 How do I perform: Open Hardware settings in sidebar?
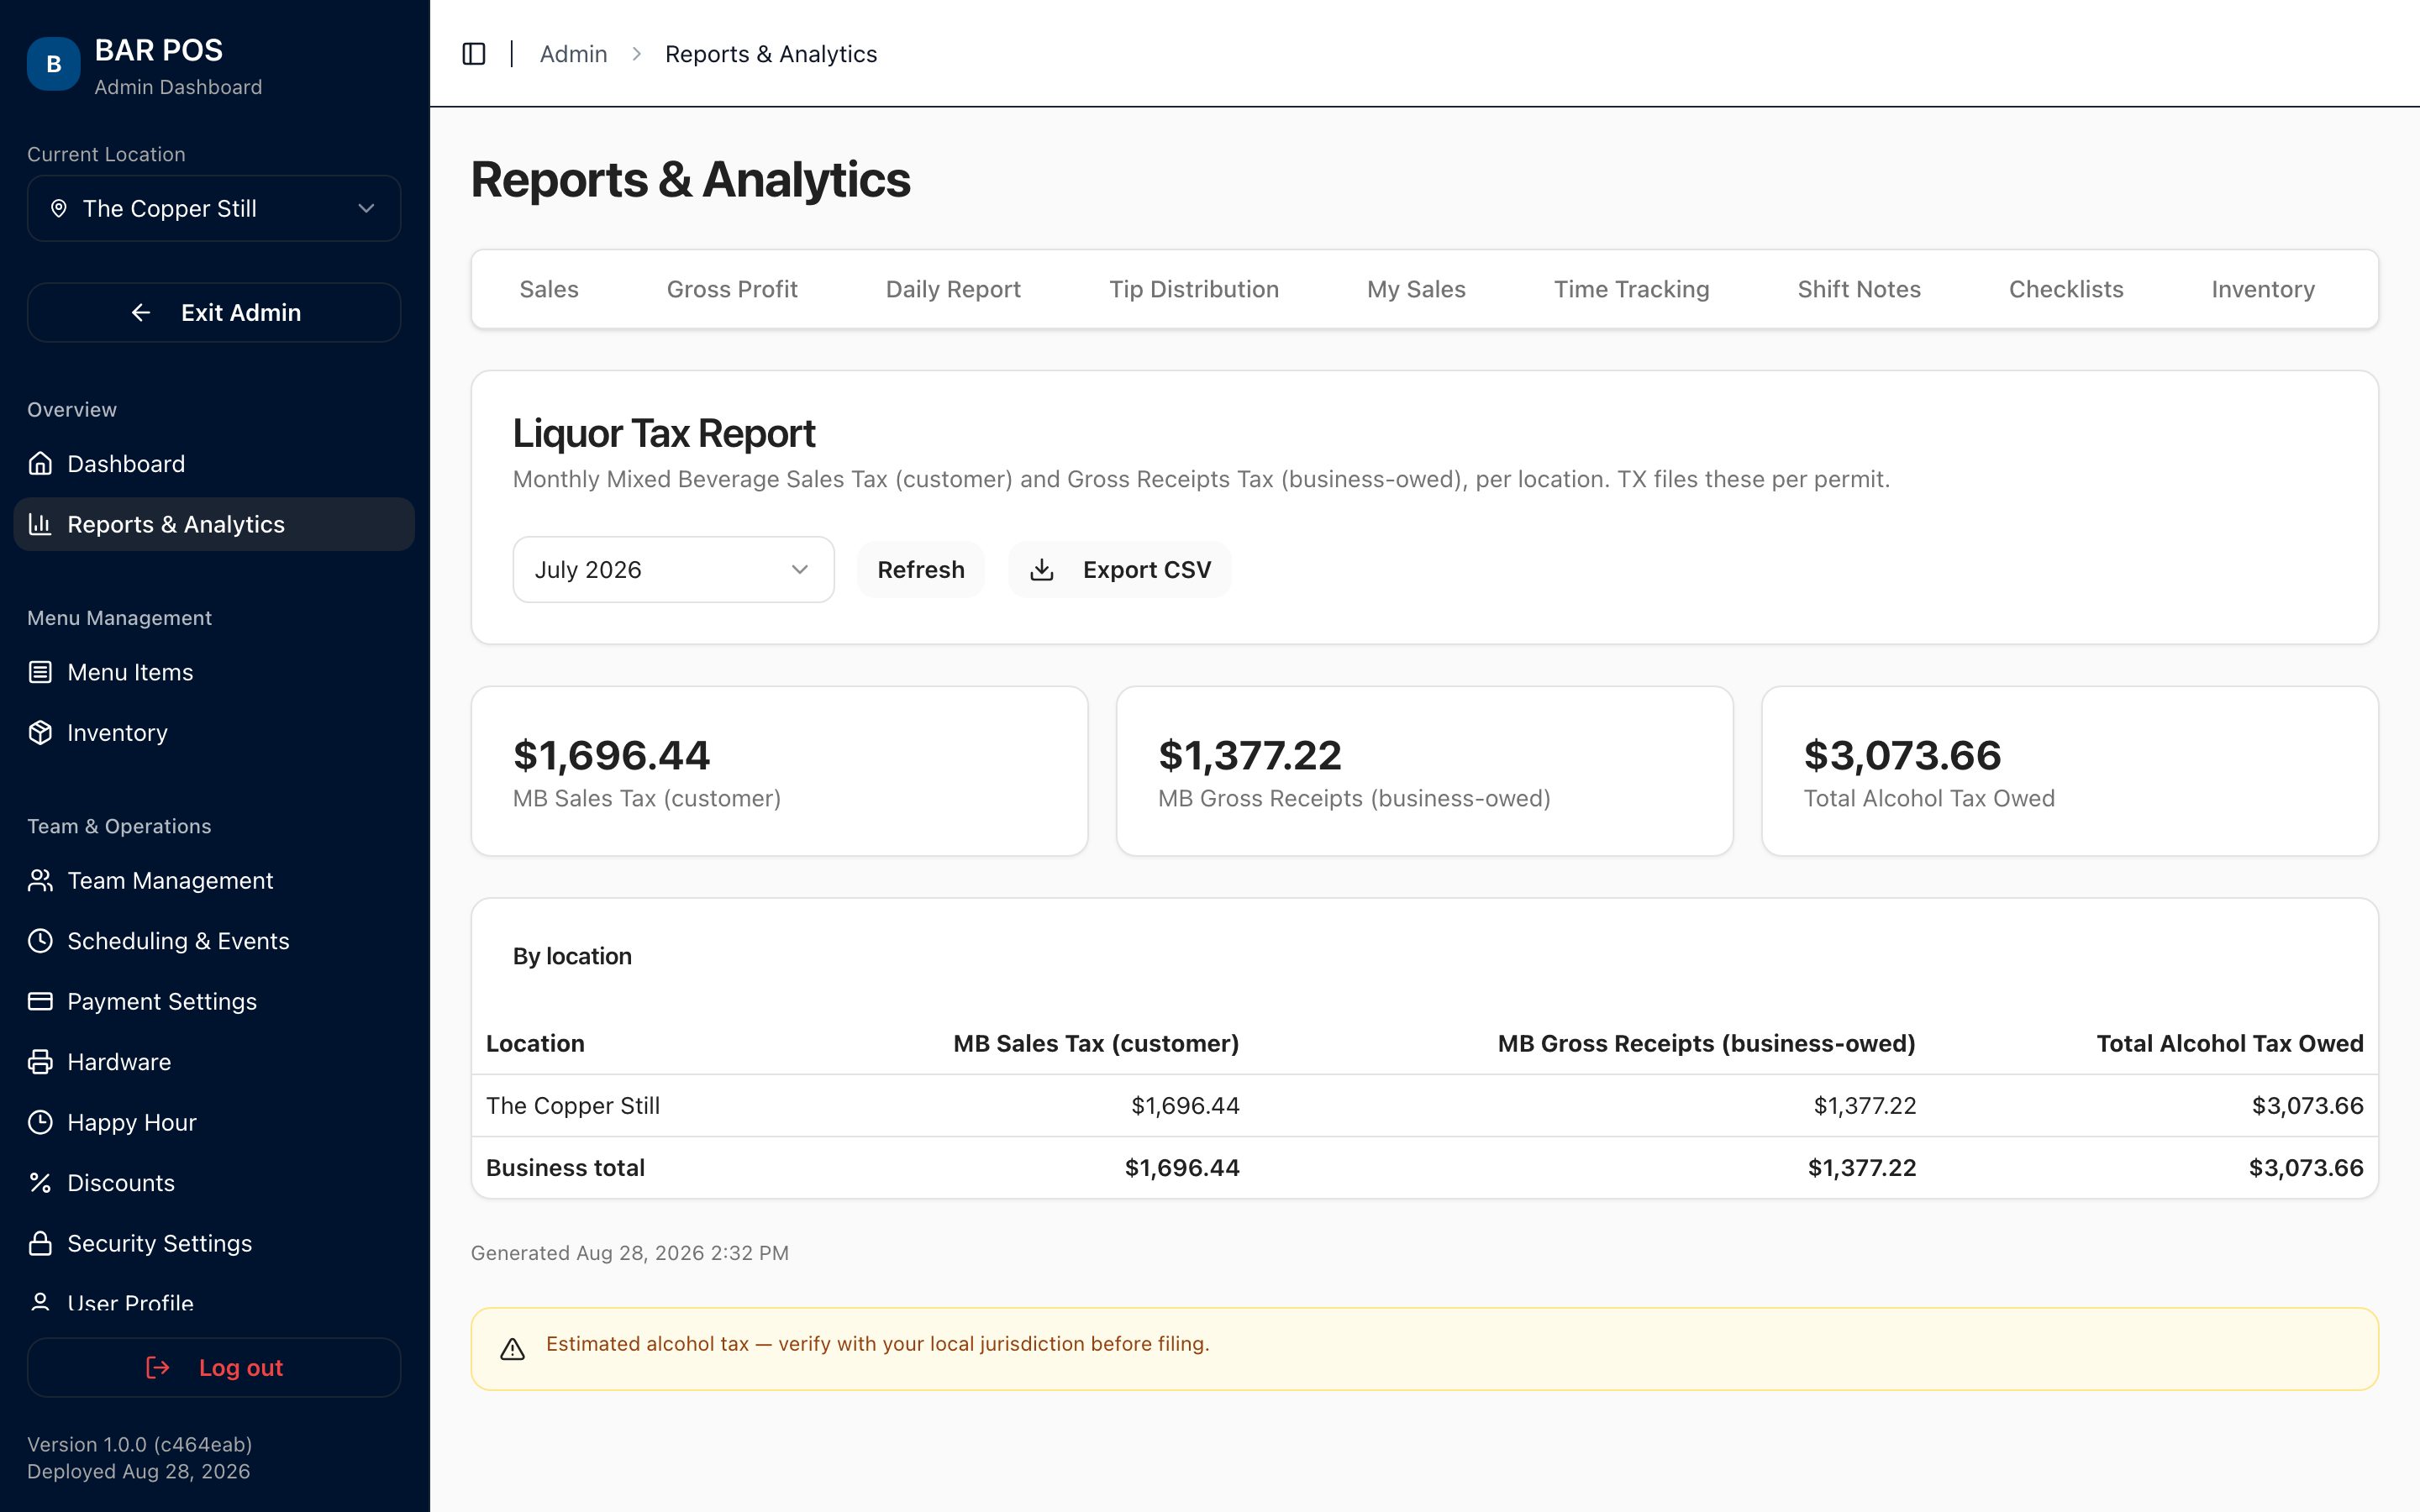point(214,1062)
